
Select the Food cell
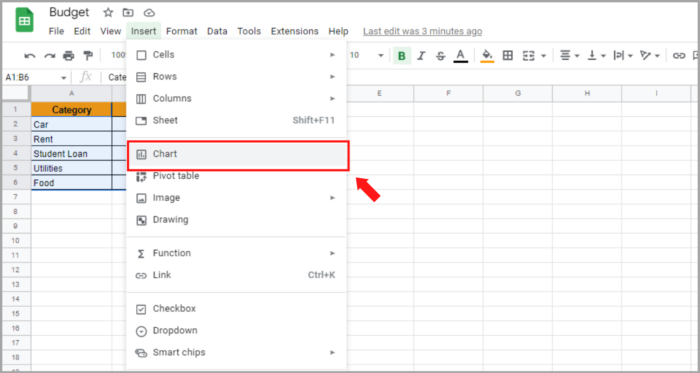click(71, 183)
